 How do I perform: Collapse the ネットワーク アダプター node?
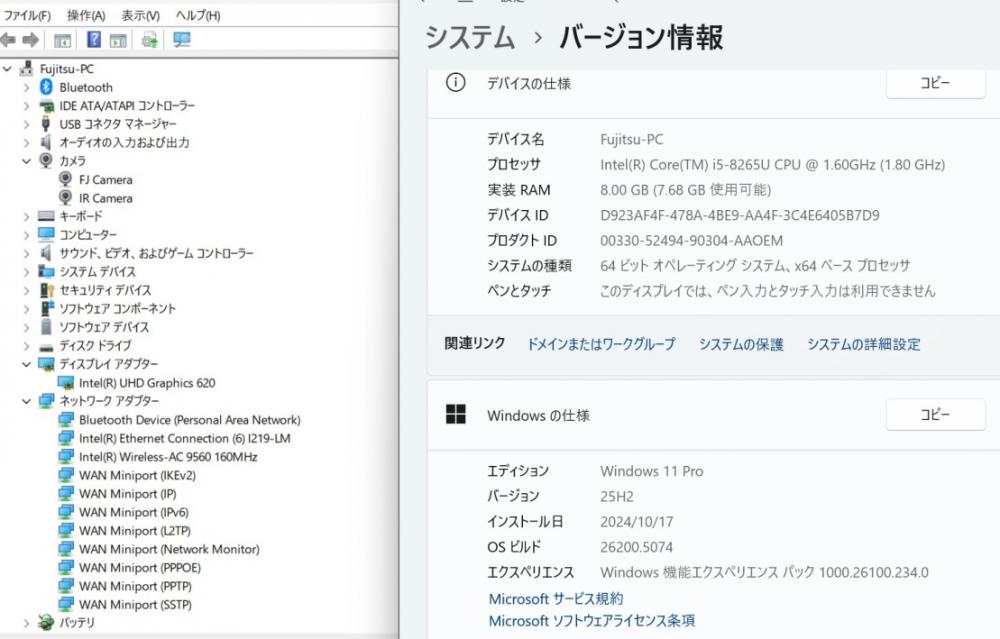[x=27, y=401]
